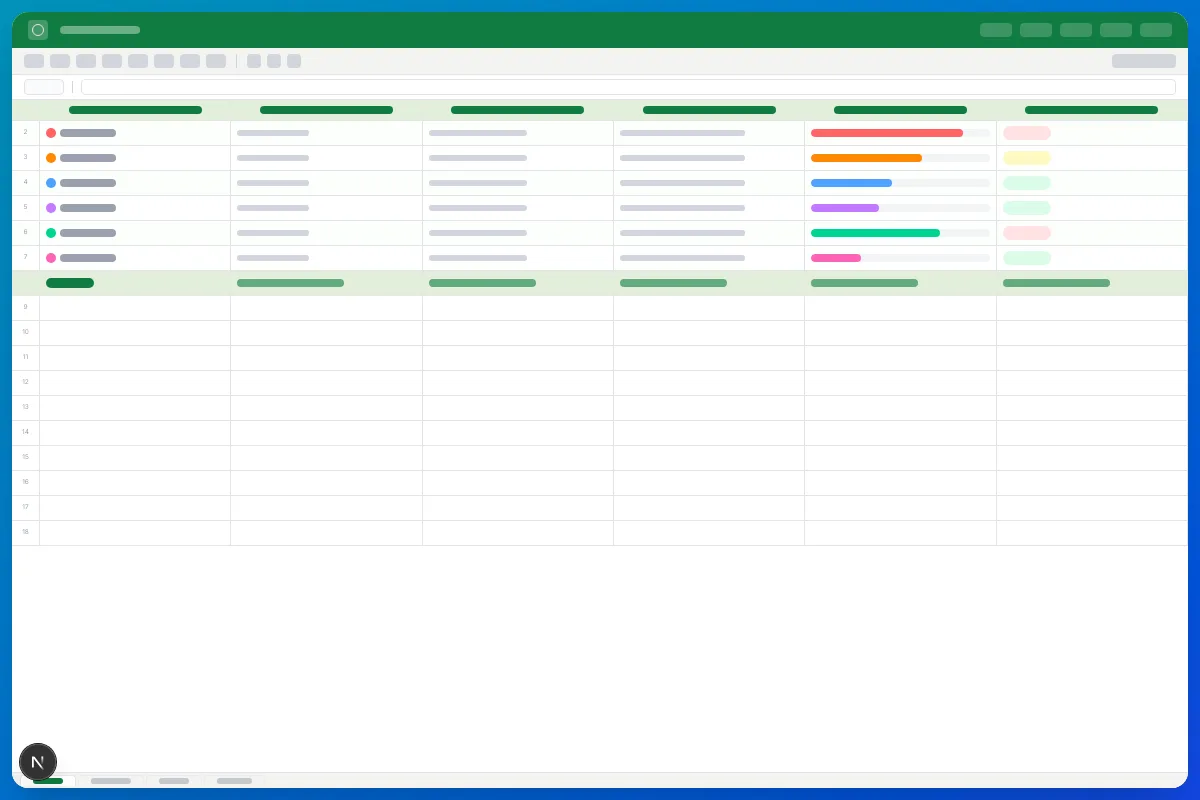The width and height of the screenshot is (1200, 800).
Task: Switch to the active green-marked sheet tab
Action: tap(48, 781)
